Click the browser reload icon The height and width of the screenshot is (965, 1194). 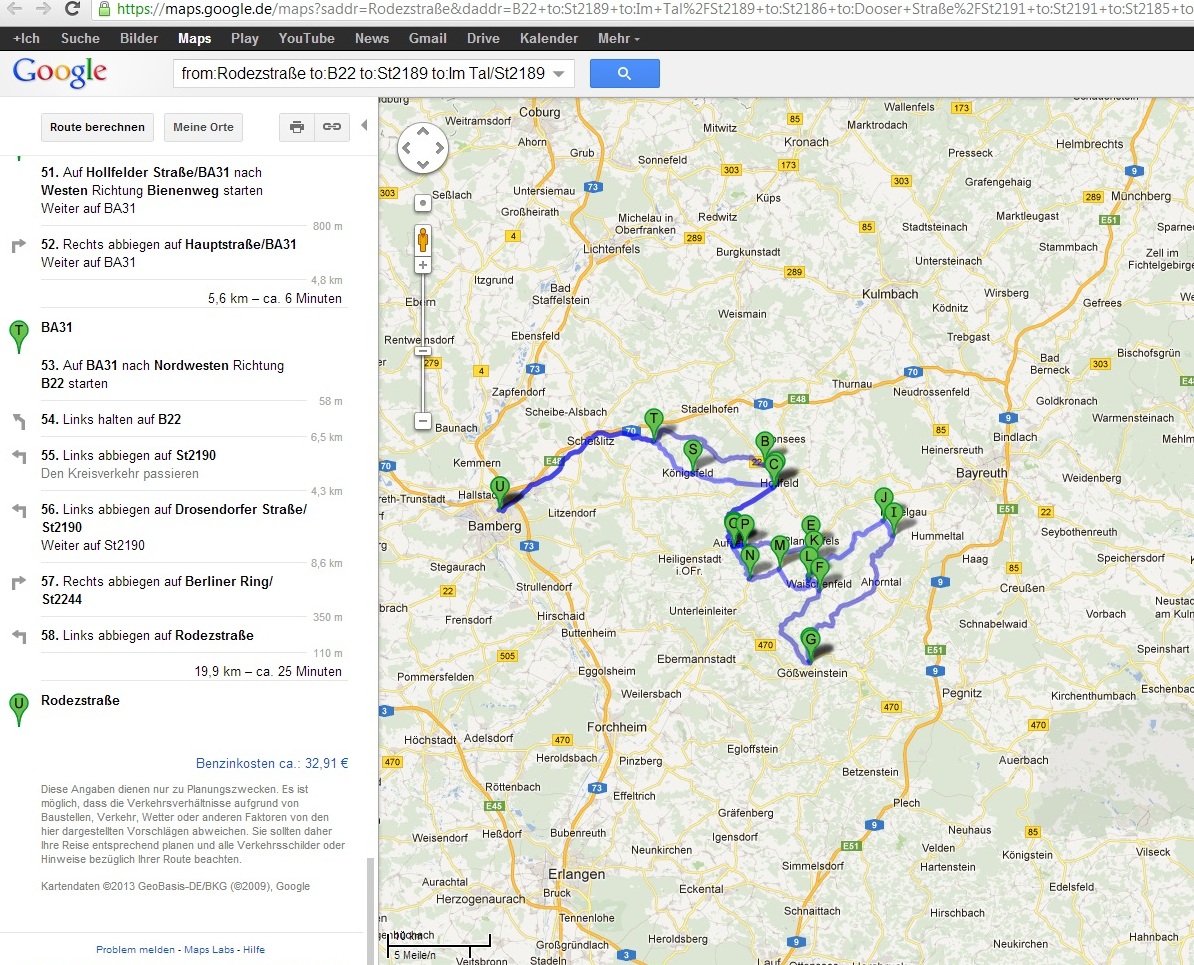72,8
